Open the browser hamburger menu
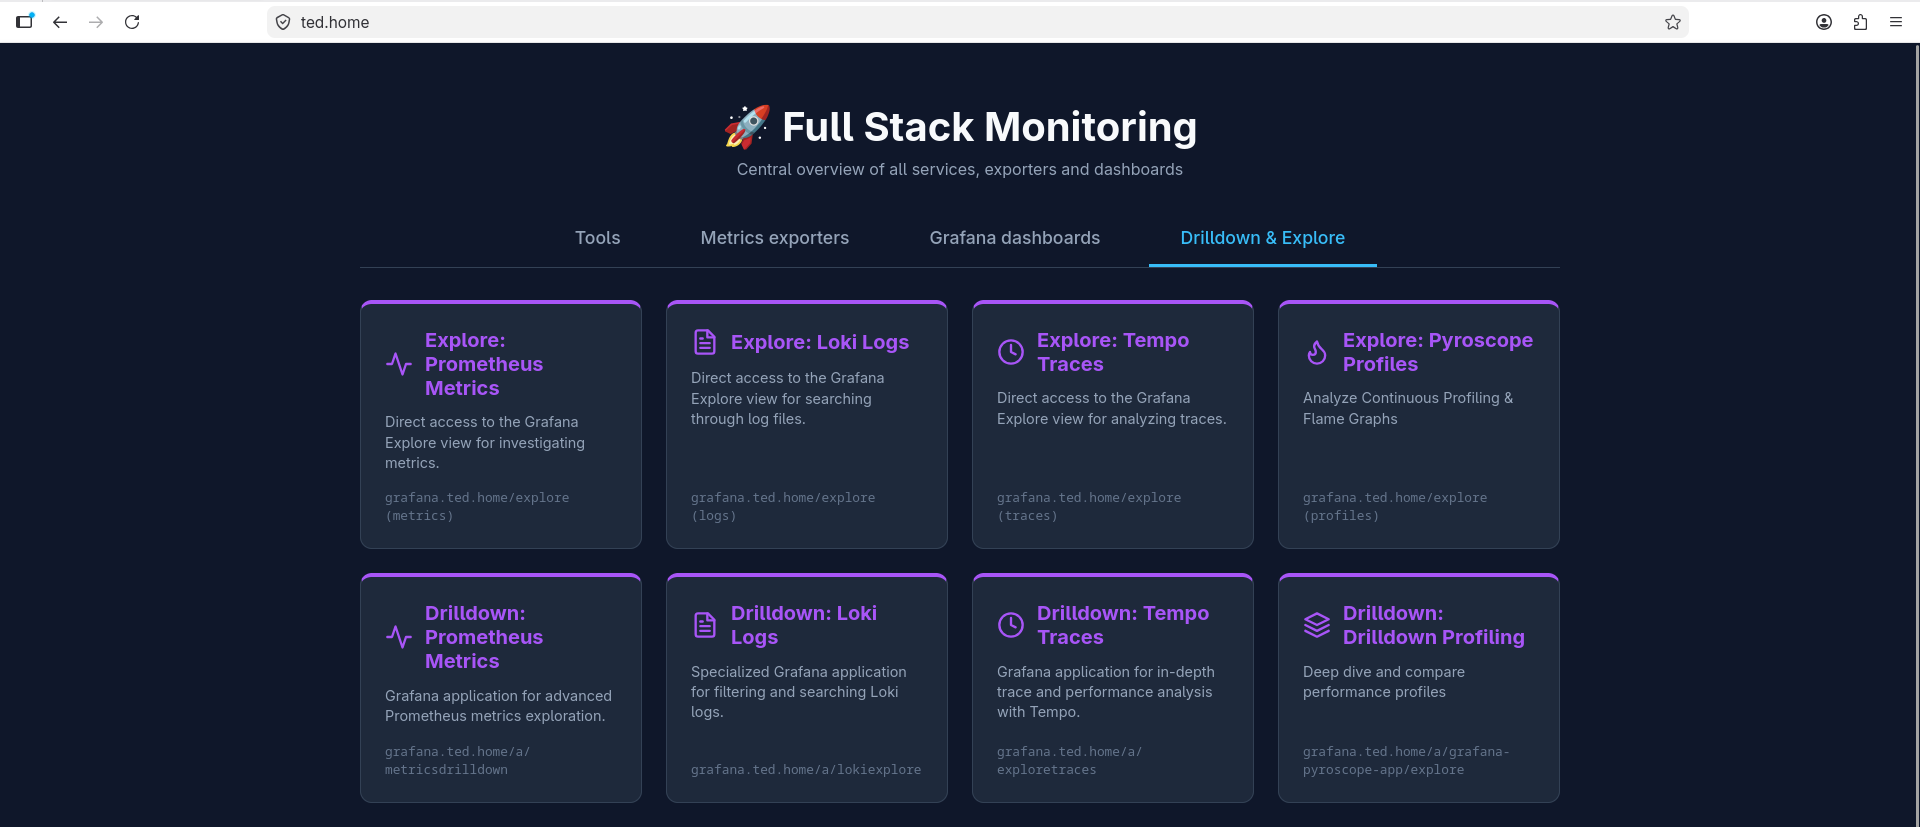This screenshot has width=1920, height=827. (1896, 22)
